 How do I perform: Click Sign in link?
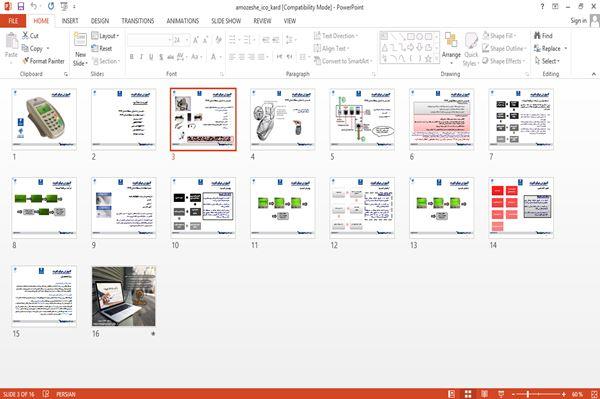click(578, 21)
